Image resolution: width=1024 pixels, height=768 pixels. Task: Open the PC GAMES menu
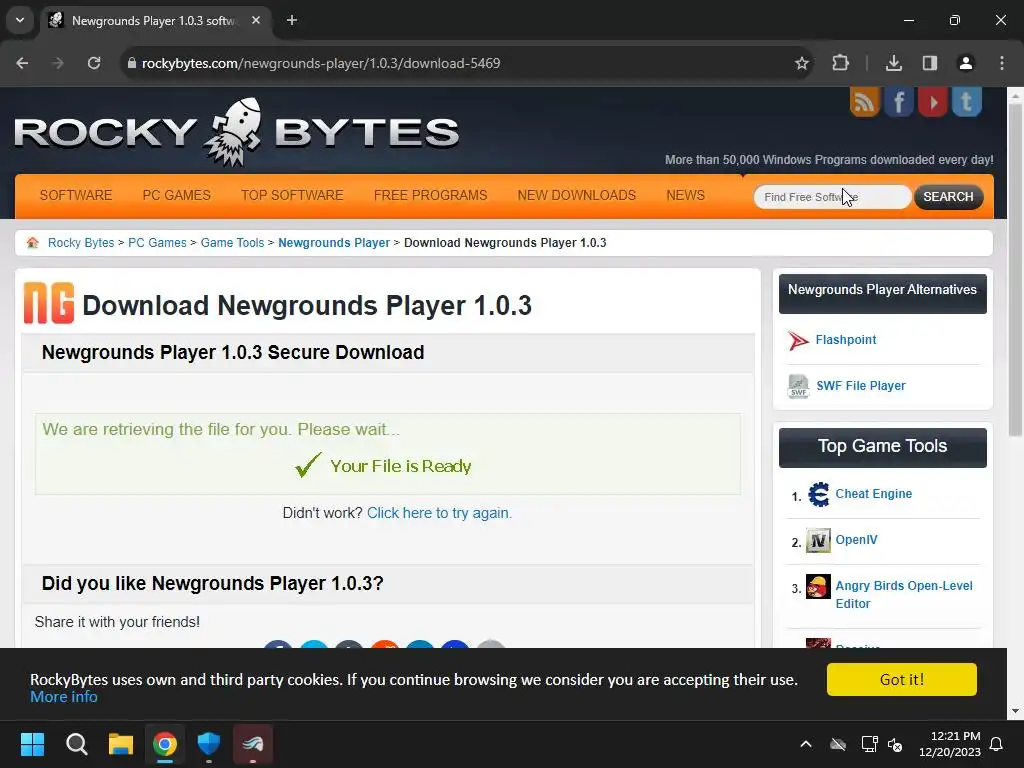[176, 195]
